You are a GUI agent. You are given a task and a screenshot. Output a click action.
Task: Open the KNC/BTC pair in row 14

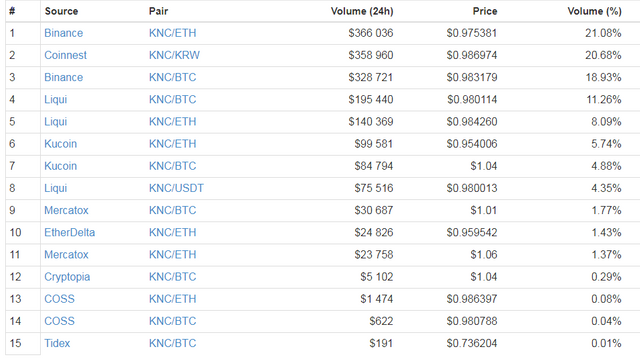click(x=172, y=321)
